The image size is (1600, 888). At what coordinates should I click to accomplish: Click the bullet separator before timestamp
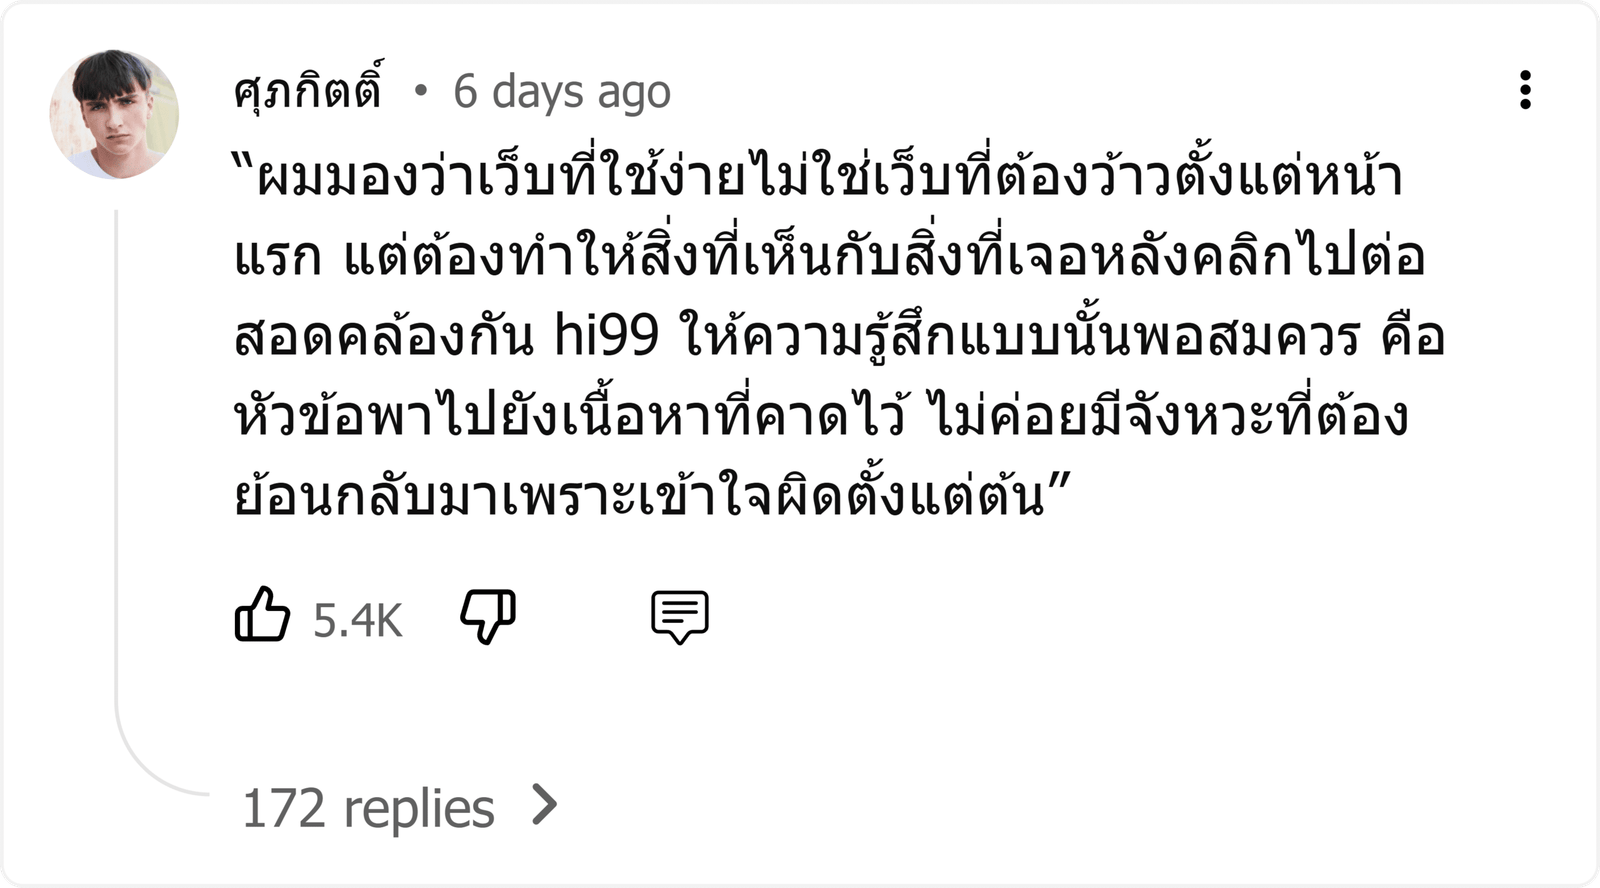420,92
